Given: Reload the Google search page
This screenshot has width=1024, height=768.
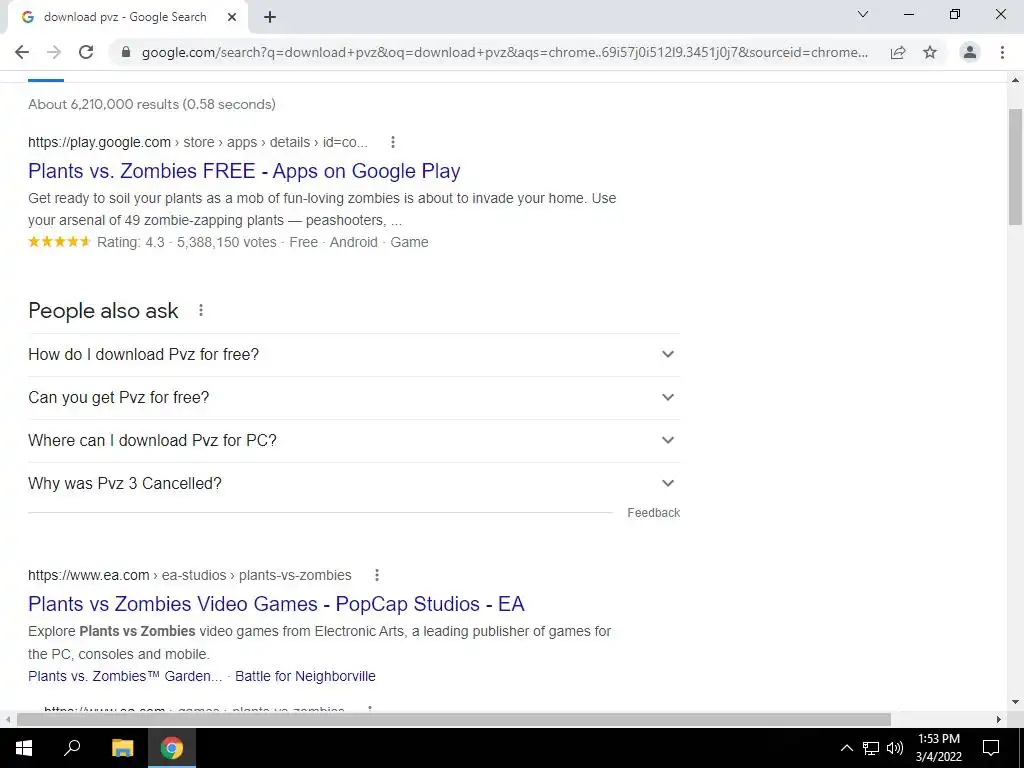Looking at the screenshot, I should pos(86,52).
